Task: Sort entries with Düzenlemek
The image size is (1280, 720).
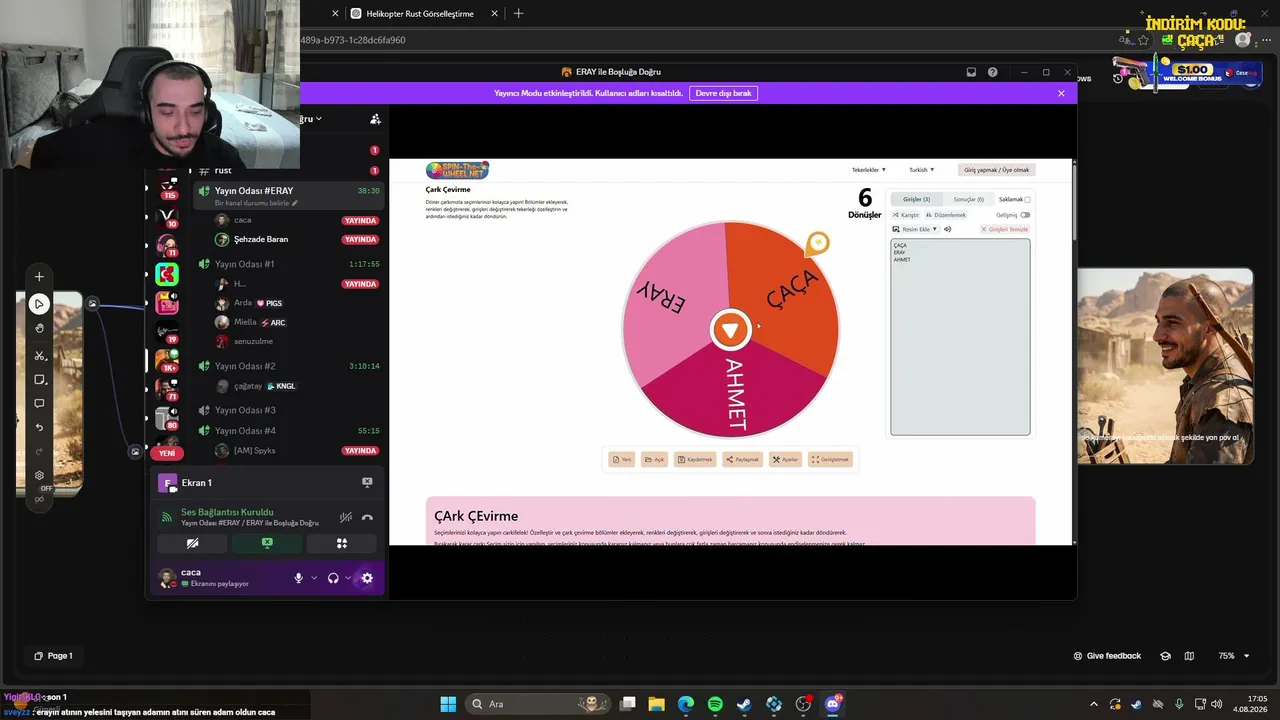Action: pos(946,215)
